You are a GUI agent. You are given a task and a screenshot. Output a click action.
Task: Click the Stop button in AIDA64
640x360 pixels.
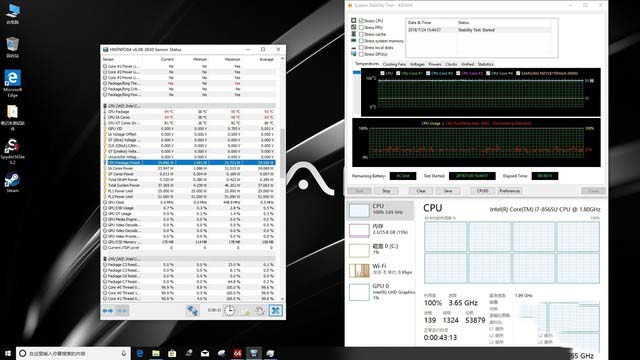[386, 191]
